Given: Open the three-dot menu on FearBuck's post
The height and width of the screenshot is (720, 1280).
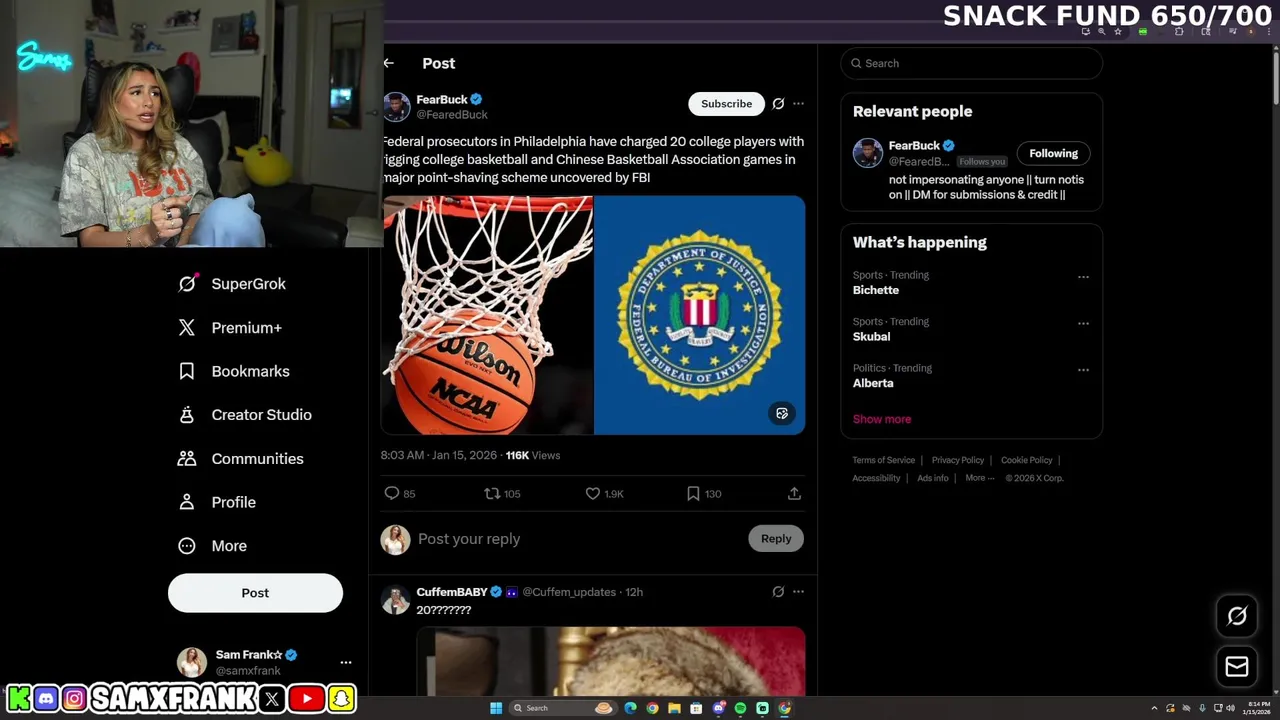Looking at the screenshot, I should (798, 104).
